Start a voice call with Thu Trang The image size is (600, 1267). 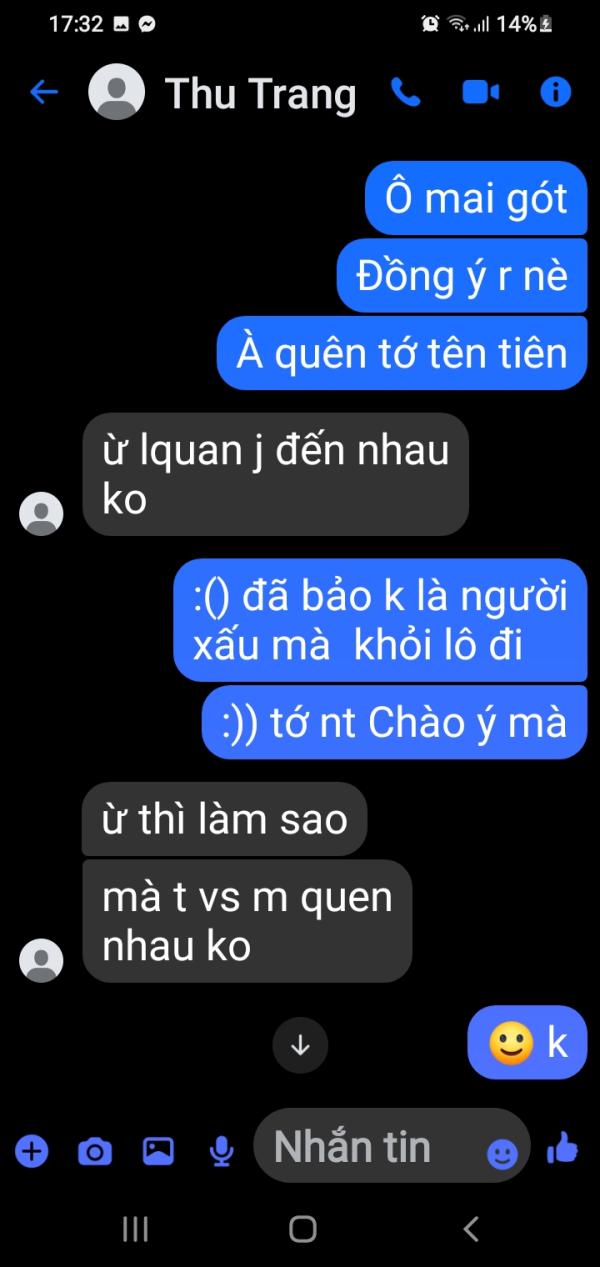pyautogui.click(x=405, y=93)
